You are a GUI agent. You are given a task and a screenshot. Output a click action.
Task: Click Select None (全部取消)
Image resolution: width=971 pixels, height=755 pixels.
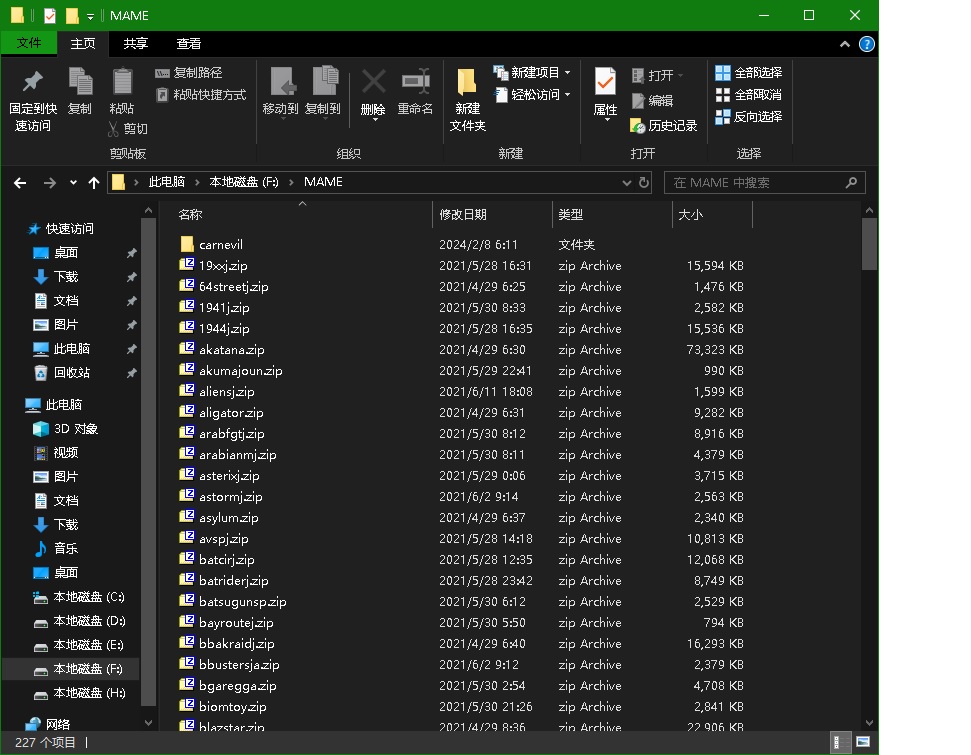click(x=749, y=95)
